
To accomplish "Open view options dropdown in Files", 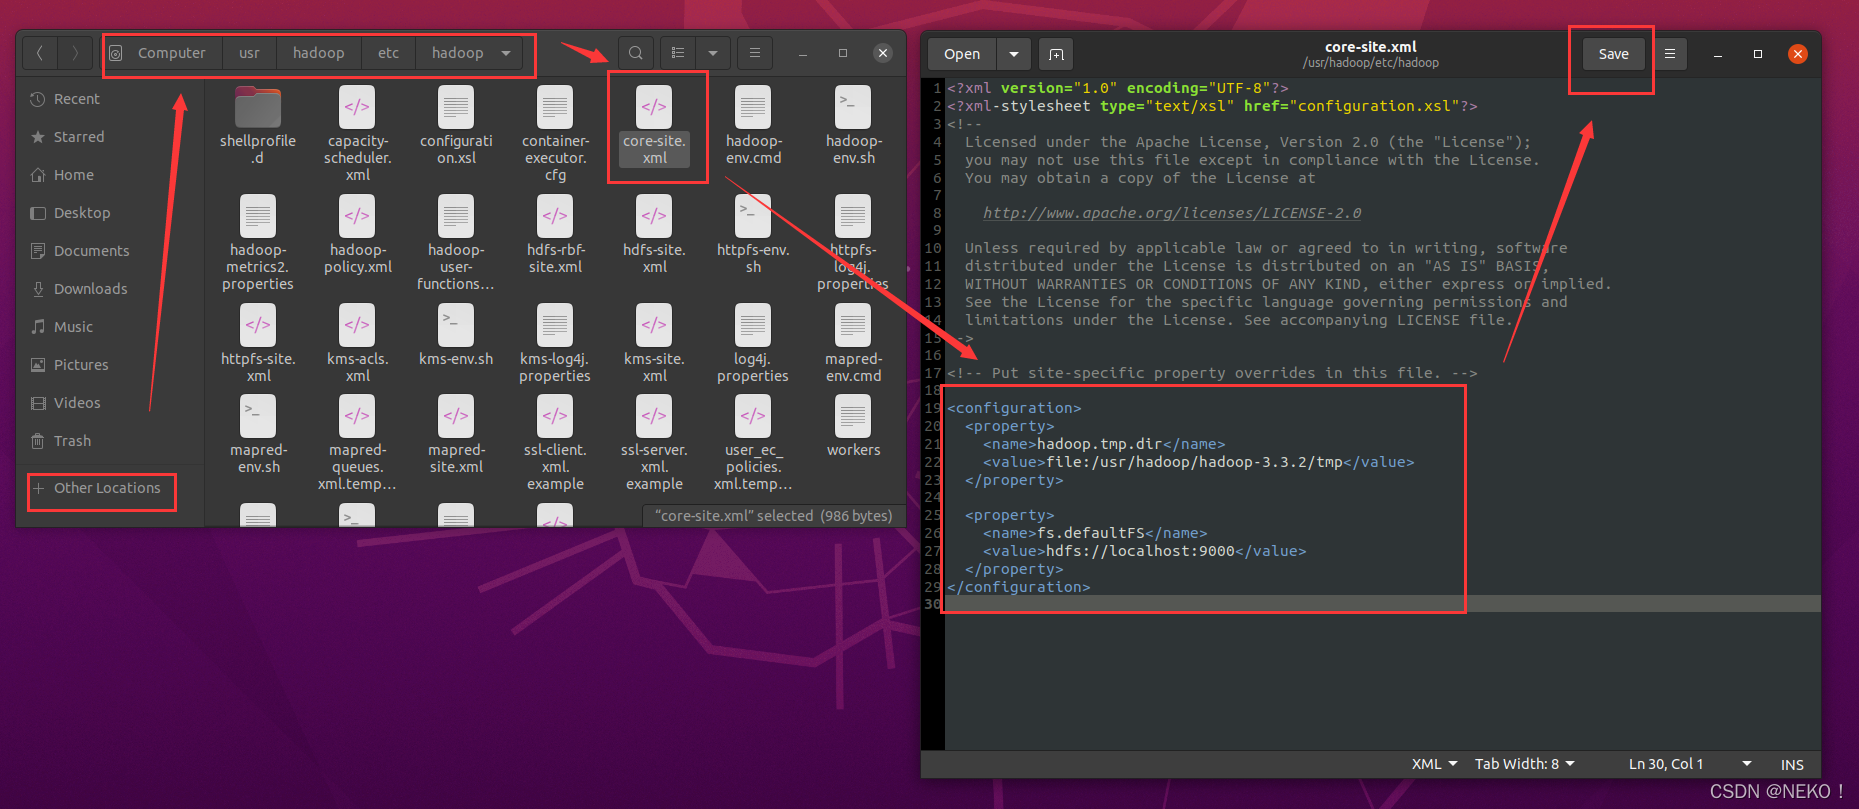I will pos(712,53).
